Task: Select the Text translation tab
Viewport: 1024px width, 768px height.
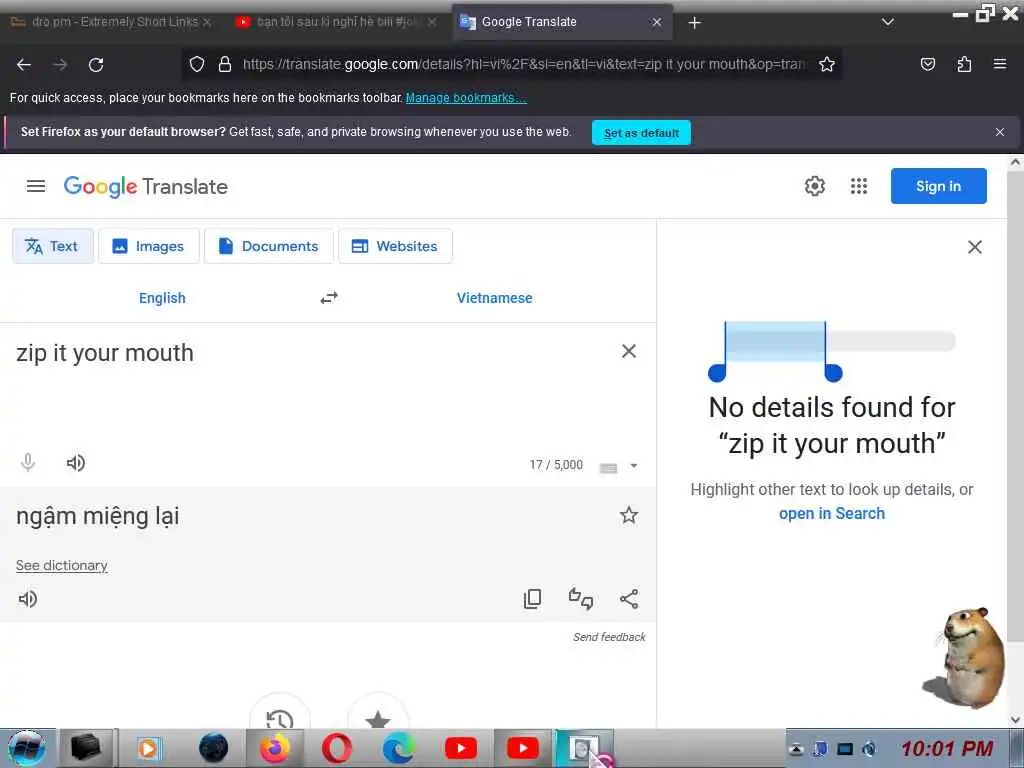Action: tap(53, 246)
